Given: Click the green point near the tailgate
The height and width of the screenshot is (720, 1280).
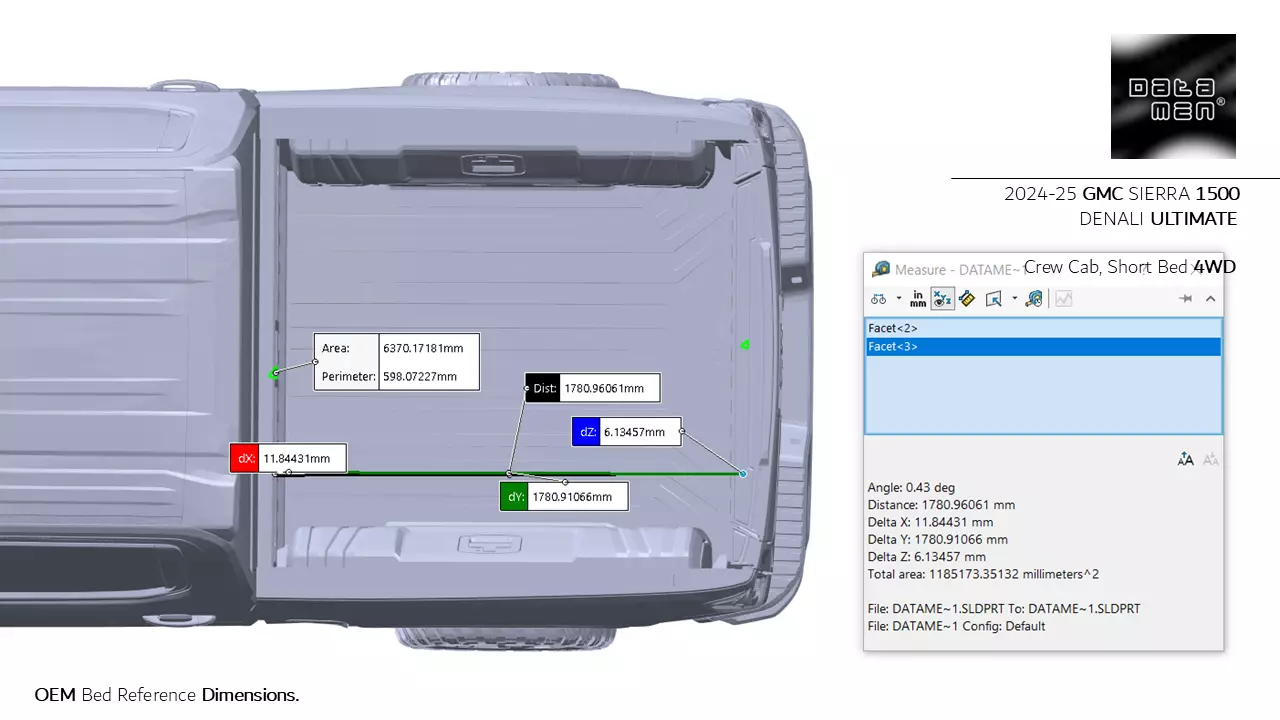Looking at the screenshot, I should point(745,345).
